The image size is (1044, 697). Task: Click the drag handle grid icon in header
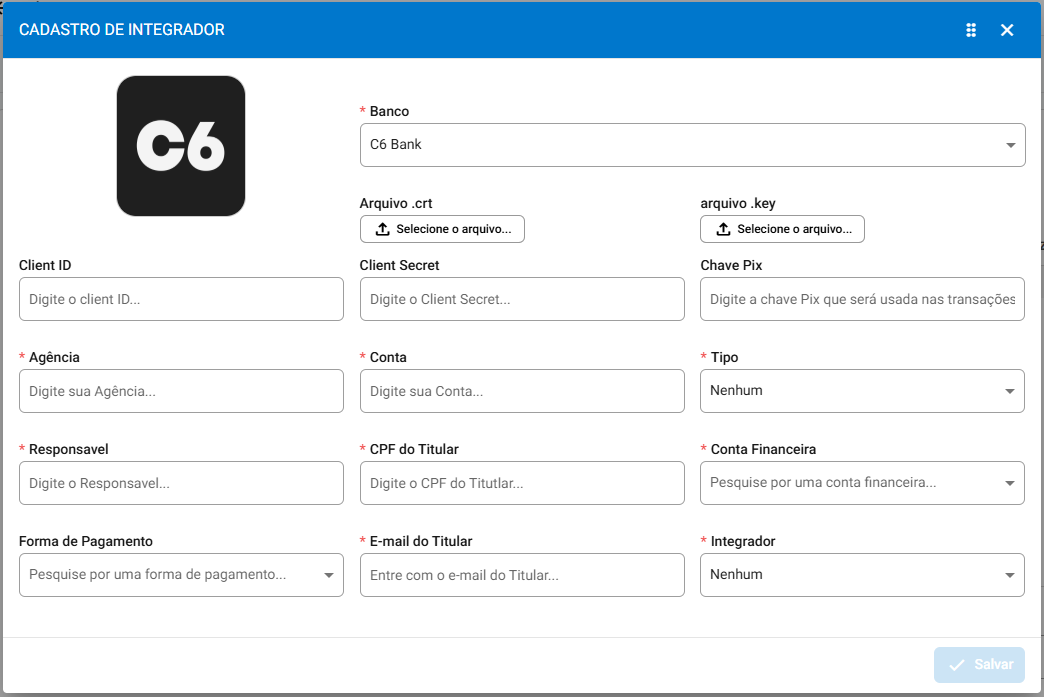(x=970, y=30)
